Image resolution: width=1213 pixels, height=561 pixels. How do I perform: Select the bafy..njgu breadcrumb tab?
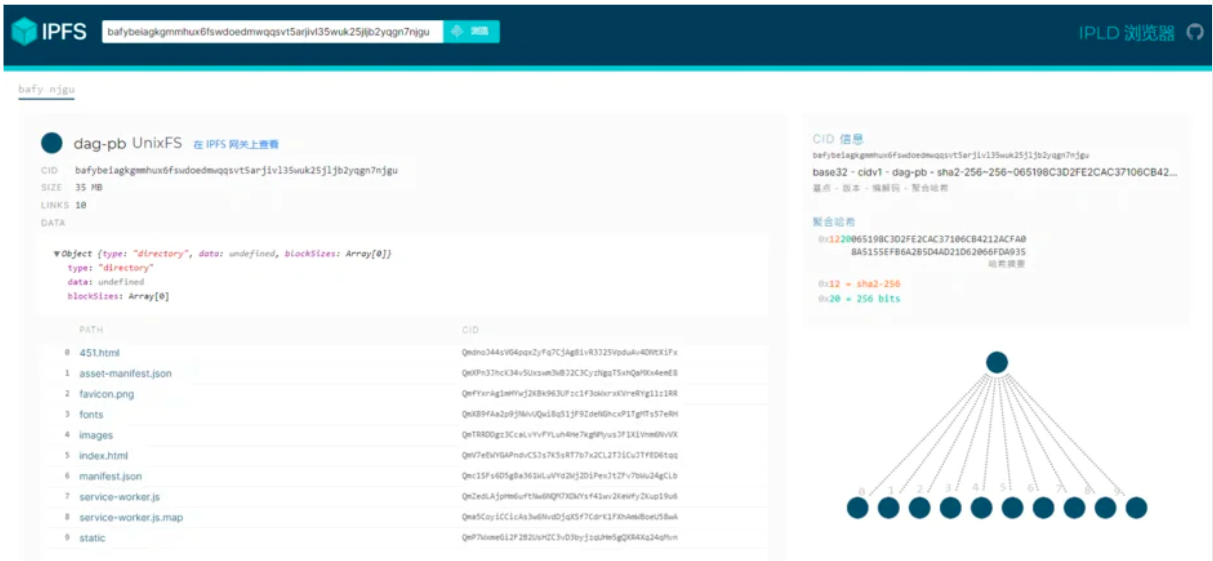pos(46,89)
